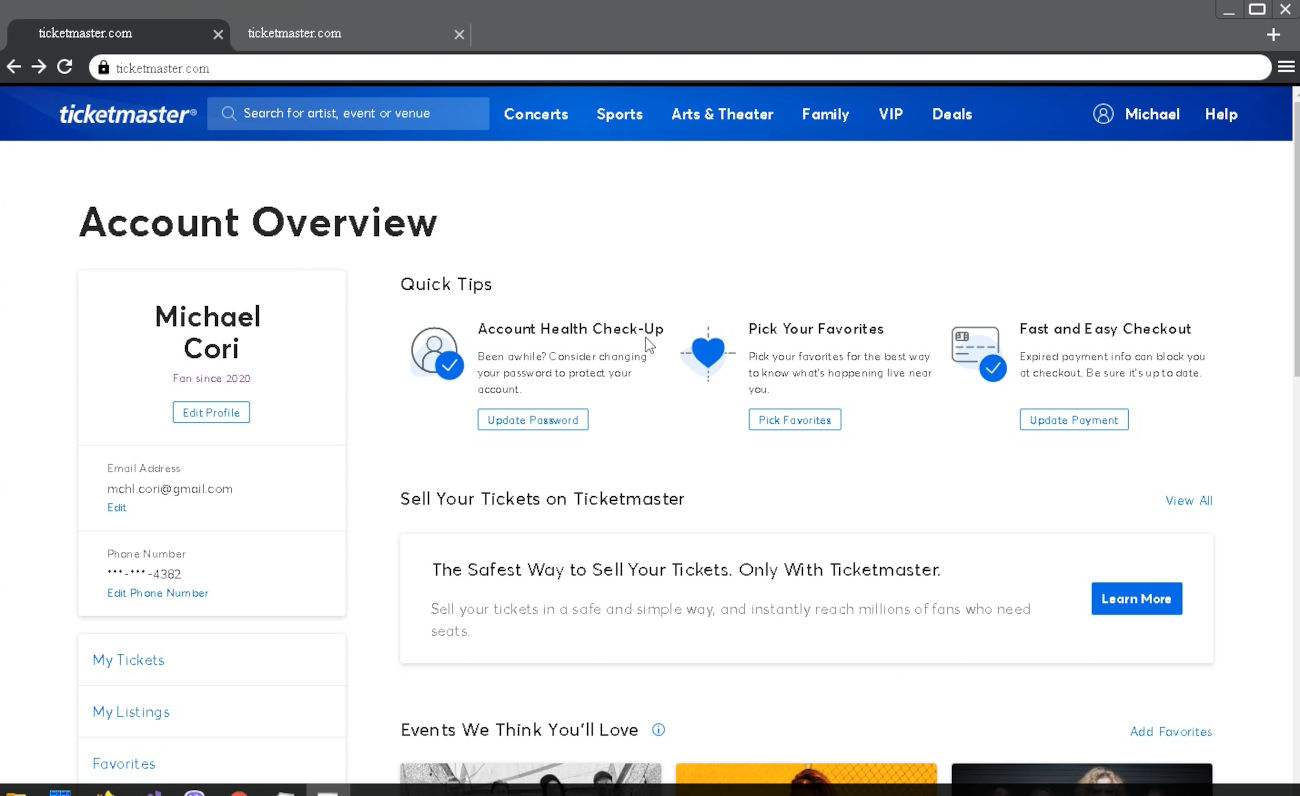
Task: Click the Account Overview heading
Action: point(258,222)
